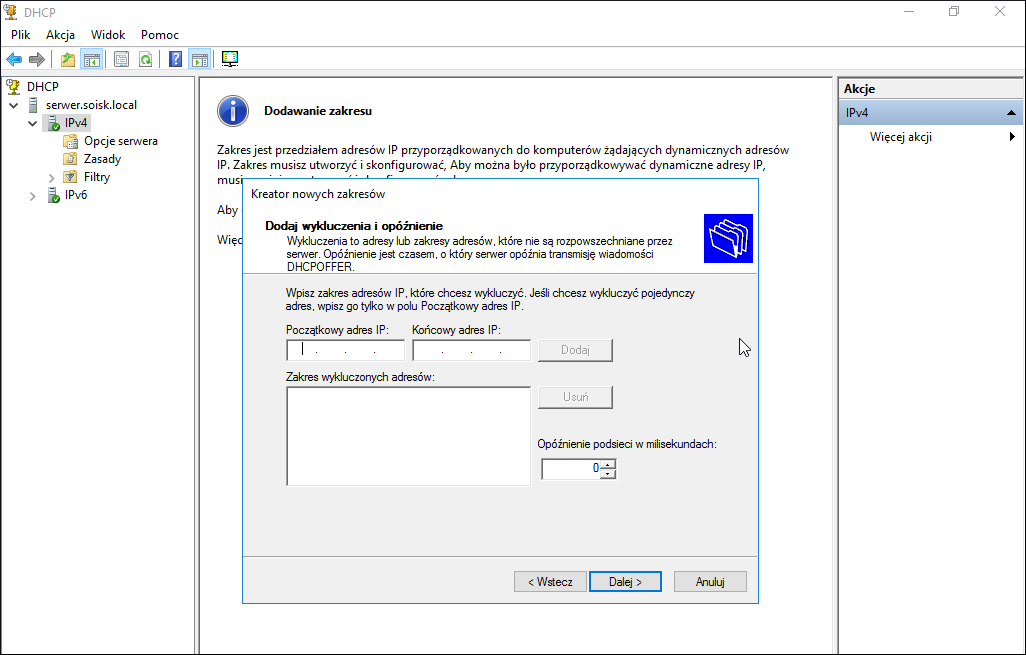Collapse the IPv4 header in Akcje pane
This screenshot has height=655, width=1026.
pos(1011,113)
